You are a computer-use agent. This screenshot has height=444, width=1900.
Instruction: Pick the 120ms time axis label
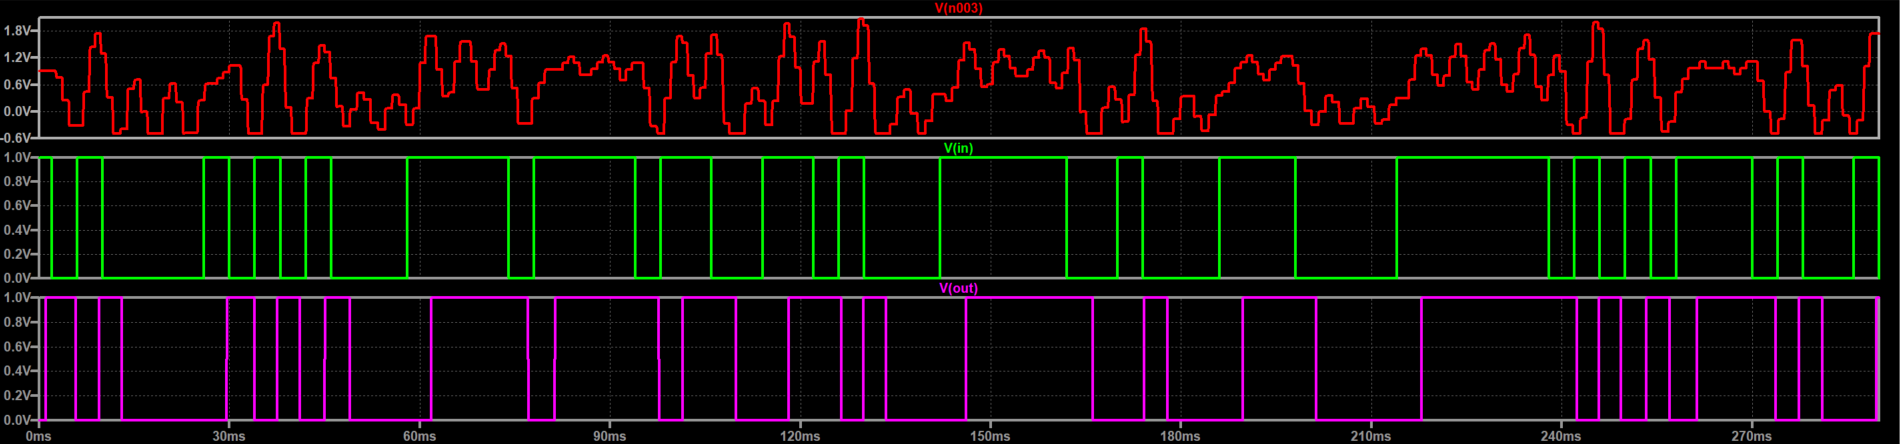(799, 437)
